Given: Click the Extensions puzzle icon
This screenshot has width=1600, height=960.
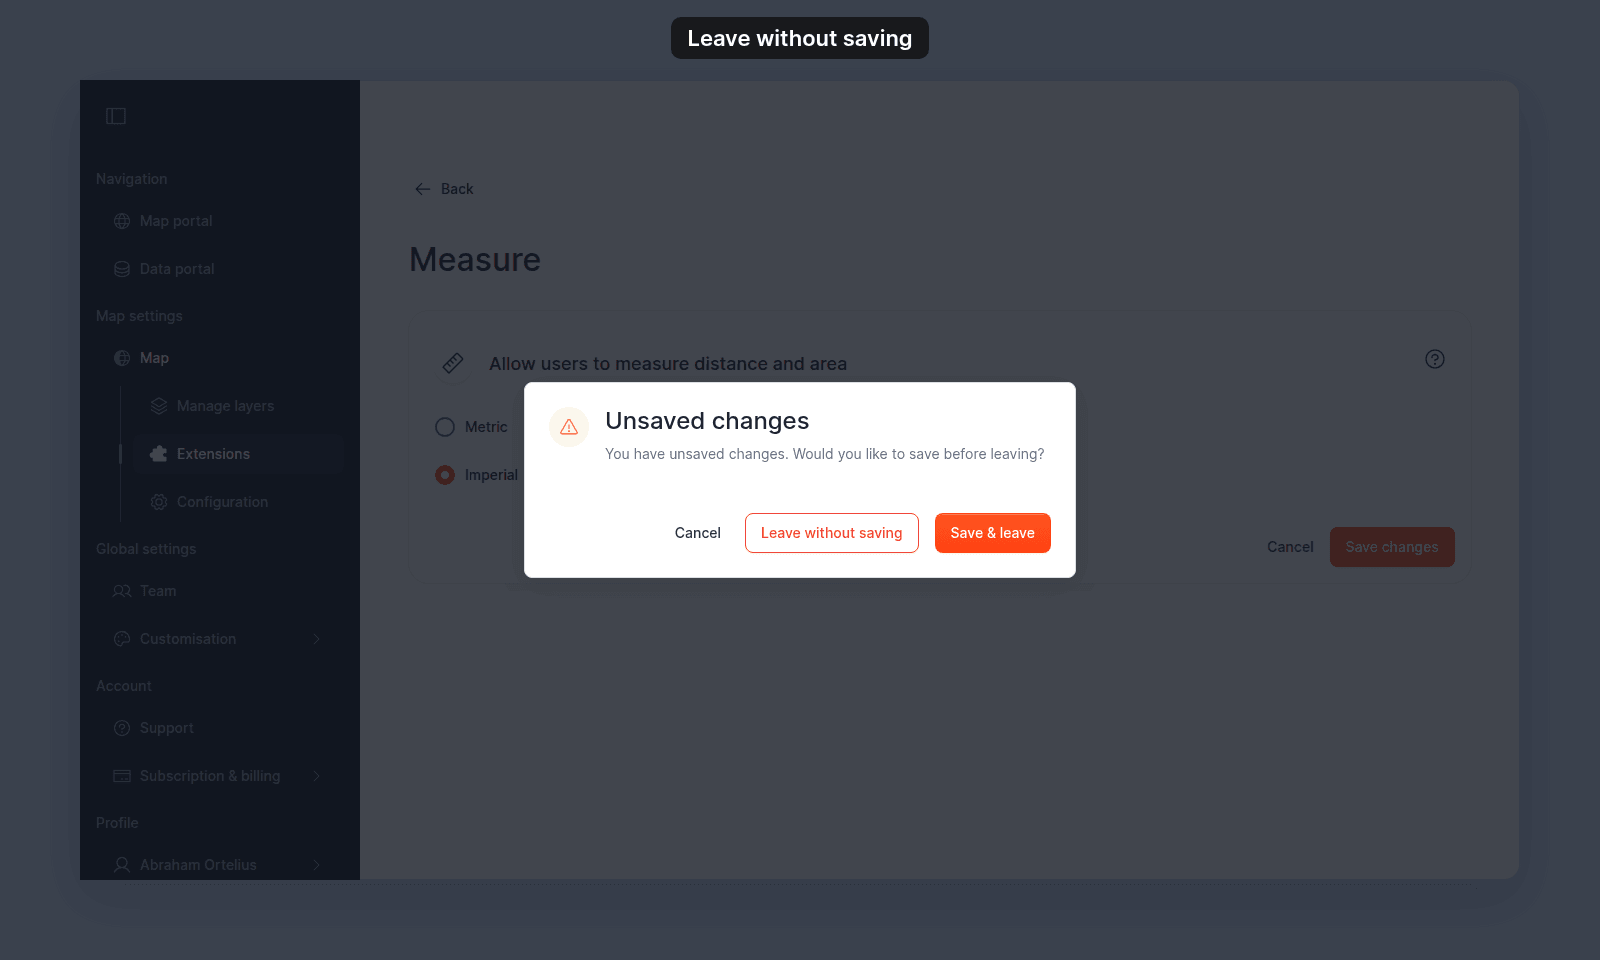Looking at the screenshot, I should pyautogui.click(x=159, y=454).
